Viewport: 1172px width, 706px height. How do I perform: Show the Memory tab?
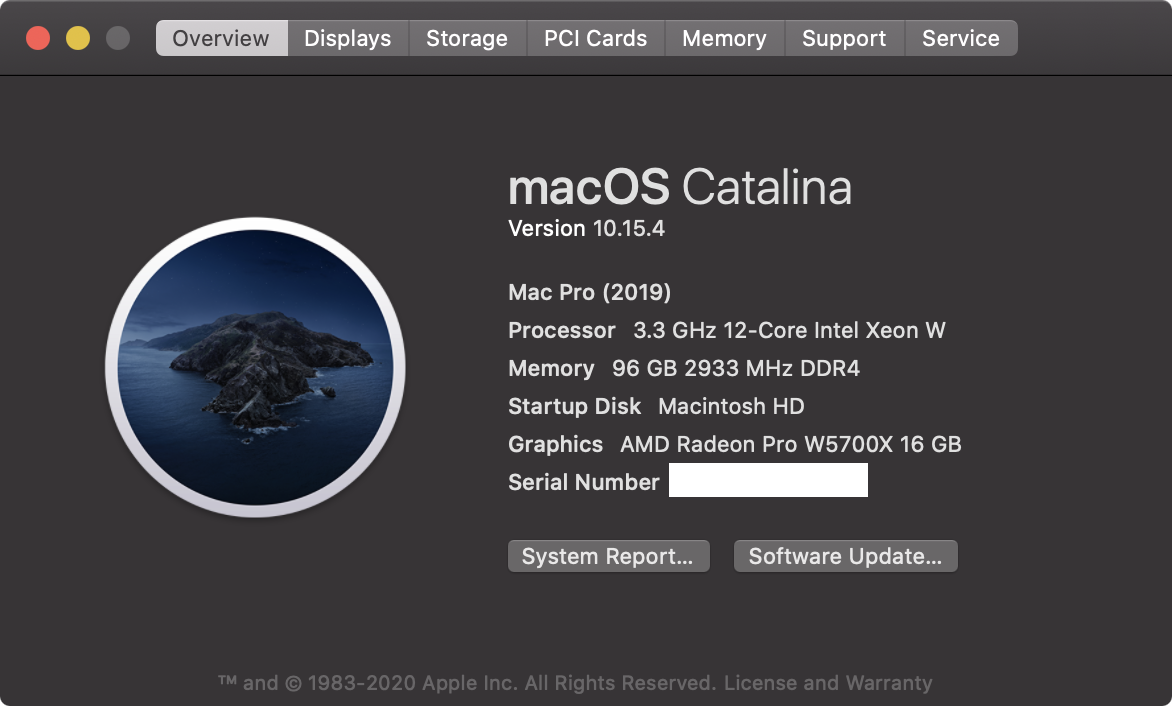click(x=724, y=39)
